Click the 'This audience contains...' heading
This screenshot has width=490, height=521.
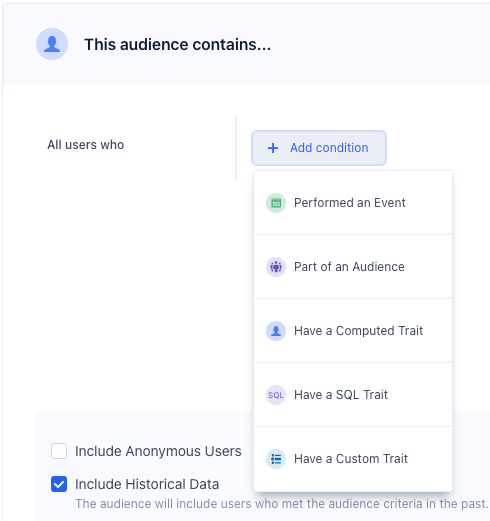coord(177,45)
